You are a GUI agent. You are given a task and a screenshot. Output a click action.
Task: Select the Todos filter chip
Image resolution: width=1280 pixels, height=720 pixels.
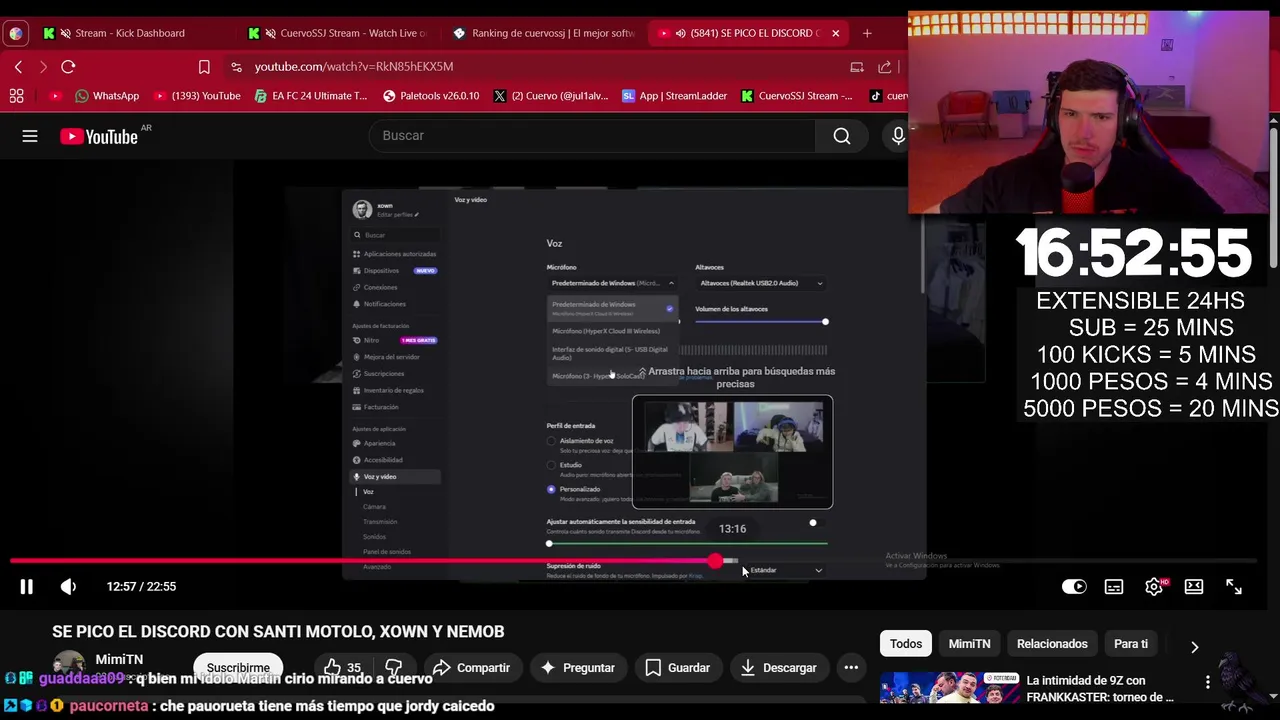pos(906,644)
